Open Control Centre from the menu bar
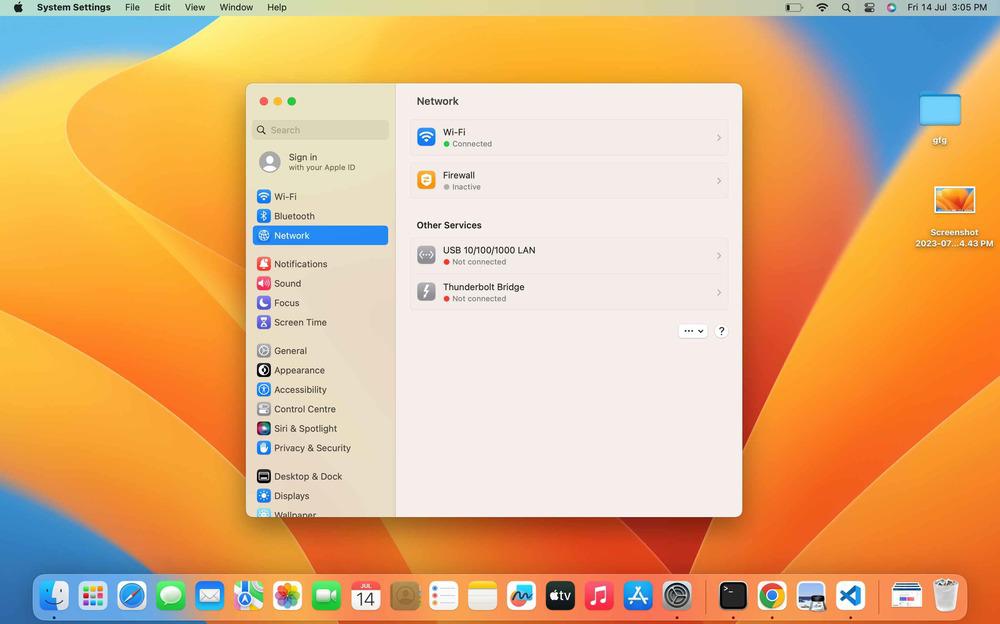This screenshot has width=1000, height=624. pos(868,7)
